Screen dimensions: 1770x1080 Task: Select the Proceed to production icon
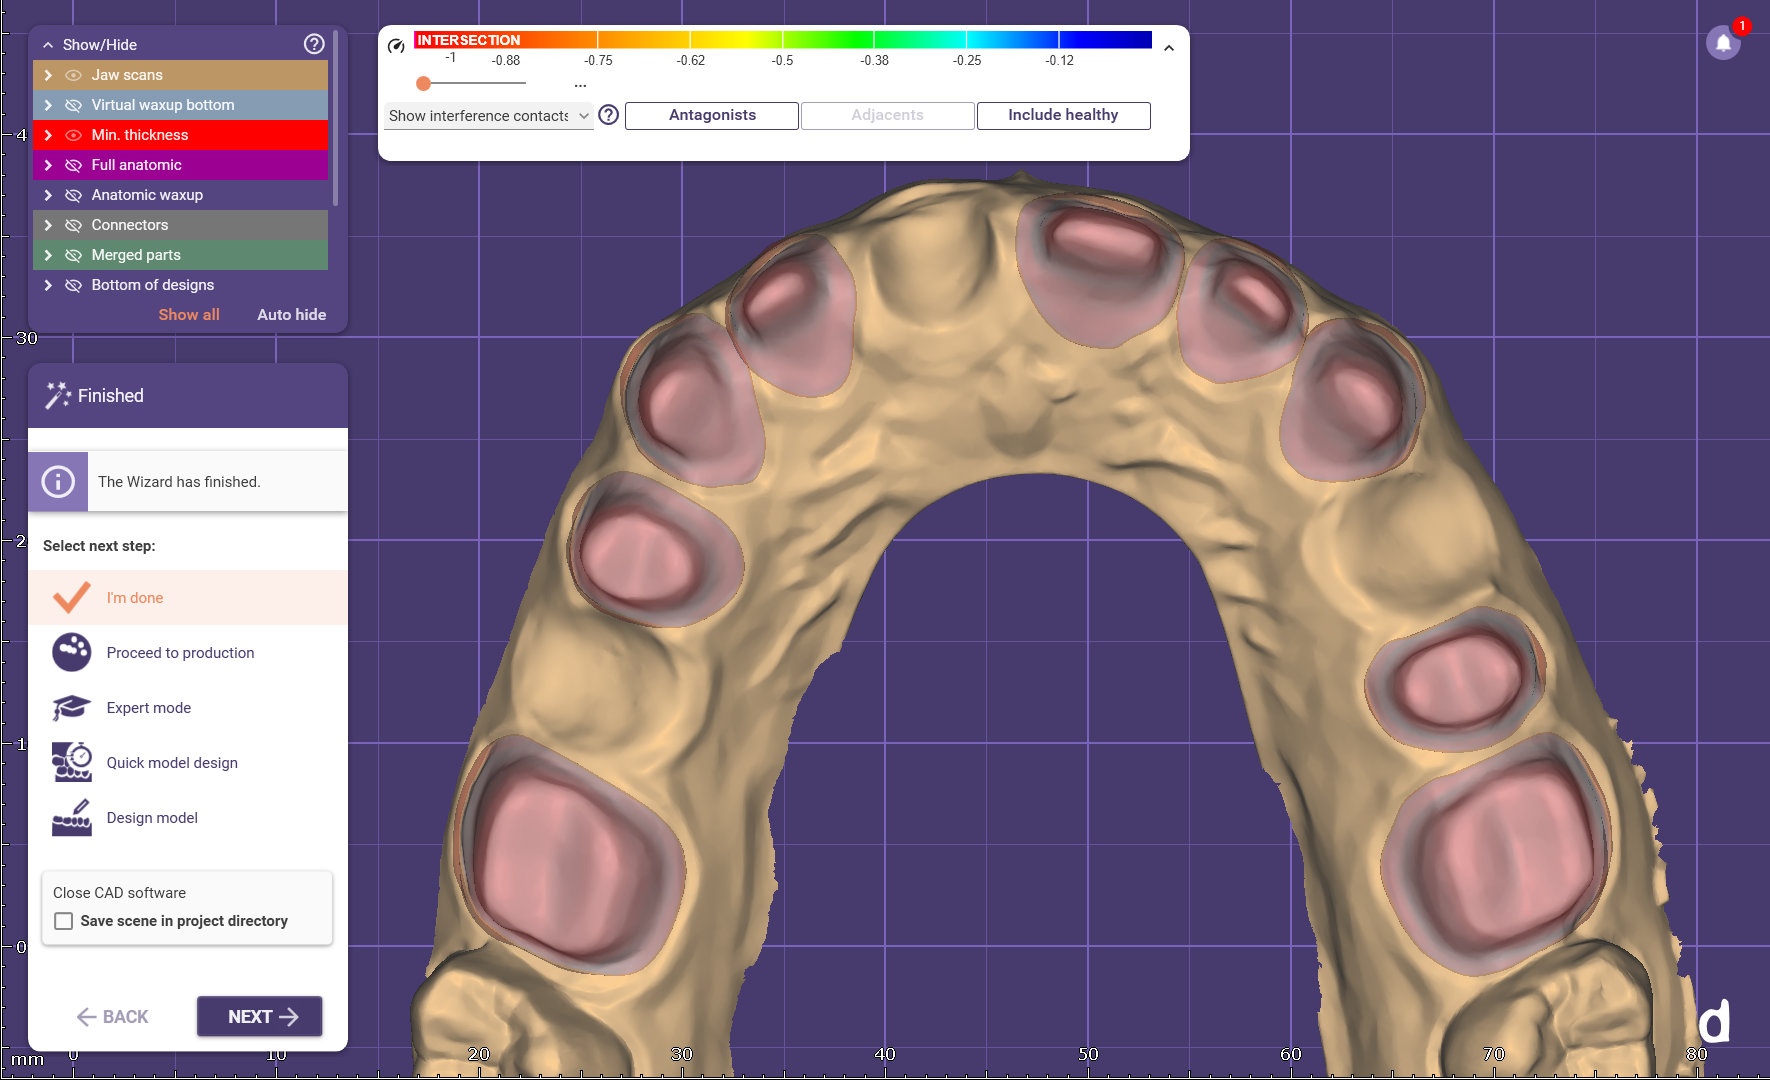pos(72,652)
